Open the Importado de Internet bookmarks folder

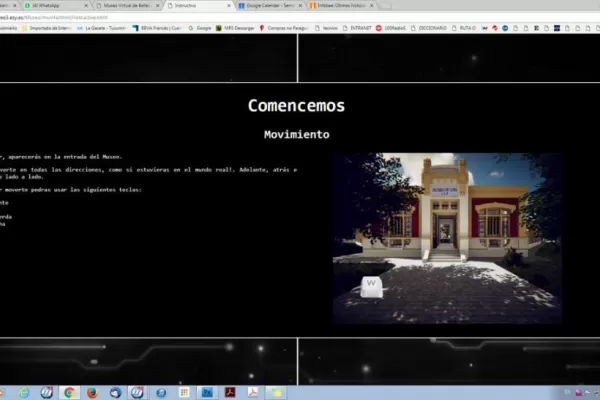click(x=46, y=28)
